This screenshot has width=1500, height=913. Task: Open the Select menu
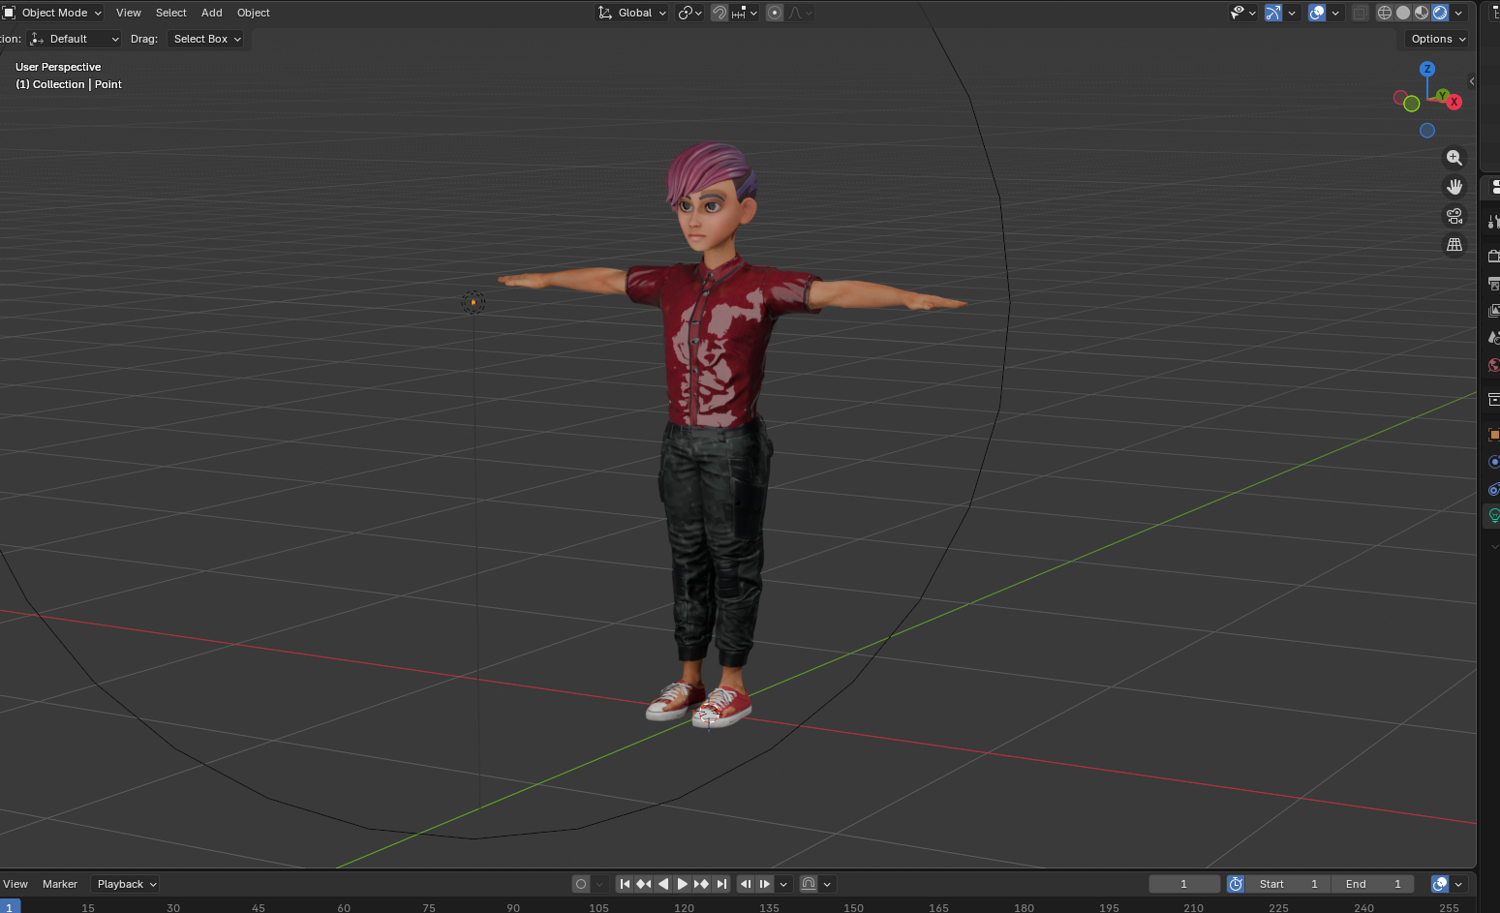pos(171,13)
